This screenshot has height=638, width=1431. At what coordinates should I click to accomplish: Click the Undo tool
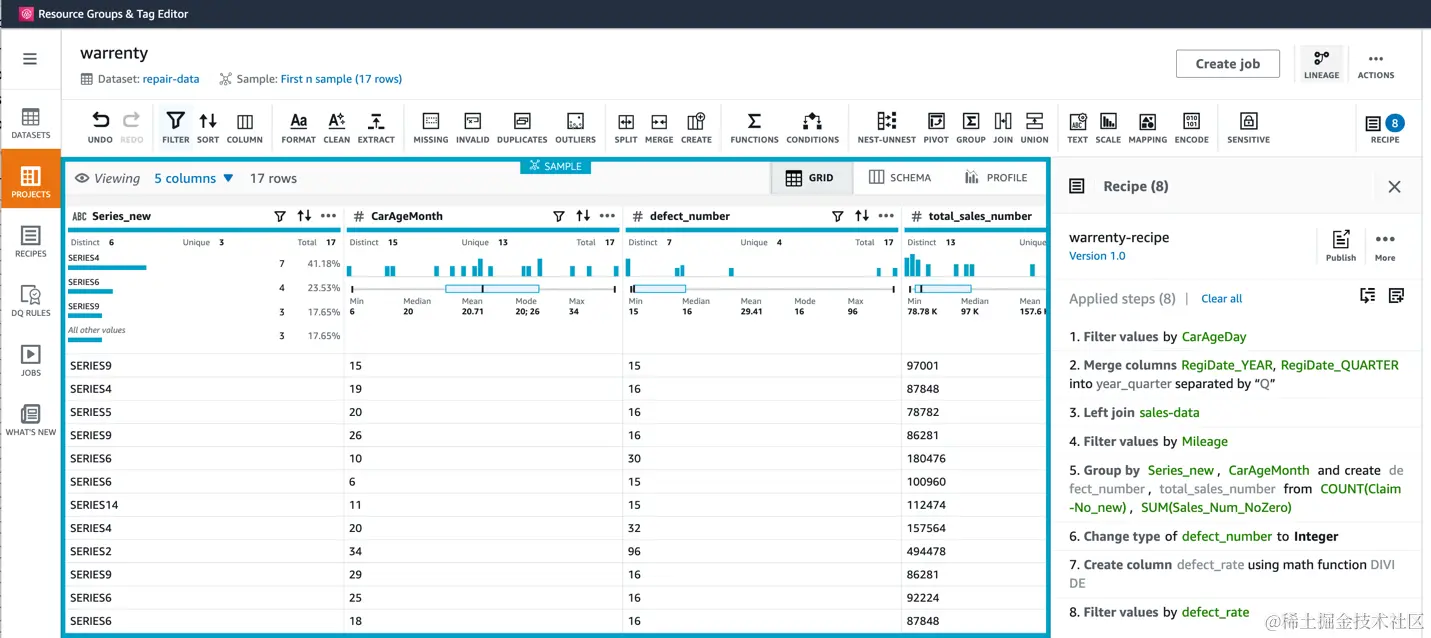100,127
